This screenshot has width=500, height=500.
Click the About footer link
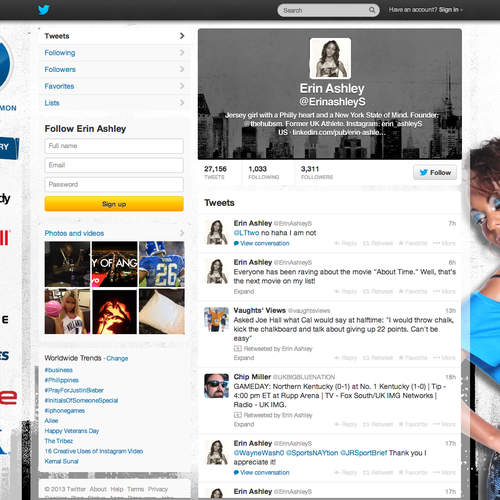pyautogui.click(x=98, y=489)
